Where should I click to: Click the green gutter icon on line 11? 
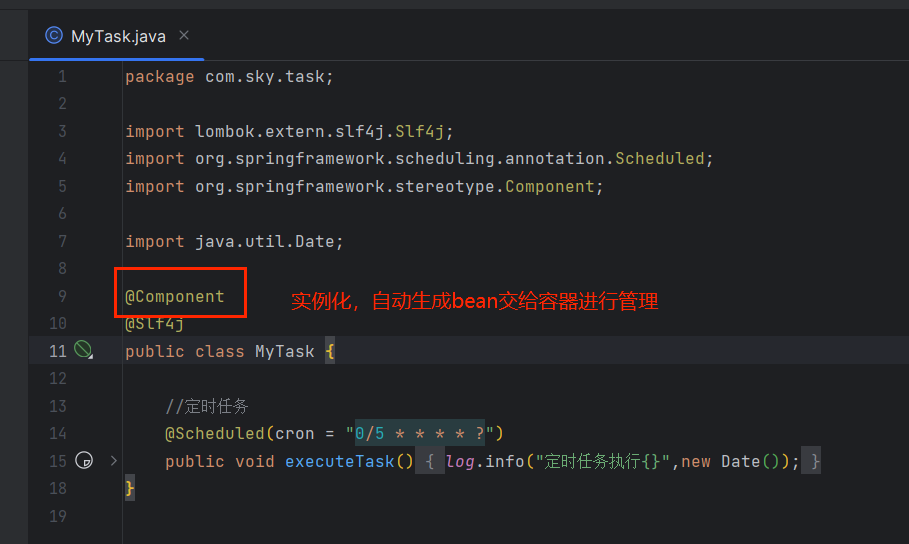(x=83, y=350)
